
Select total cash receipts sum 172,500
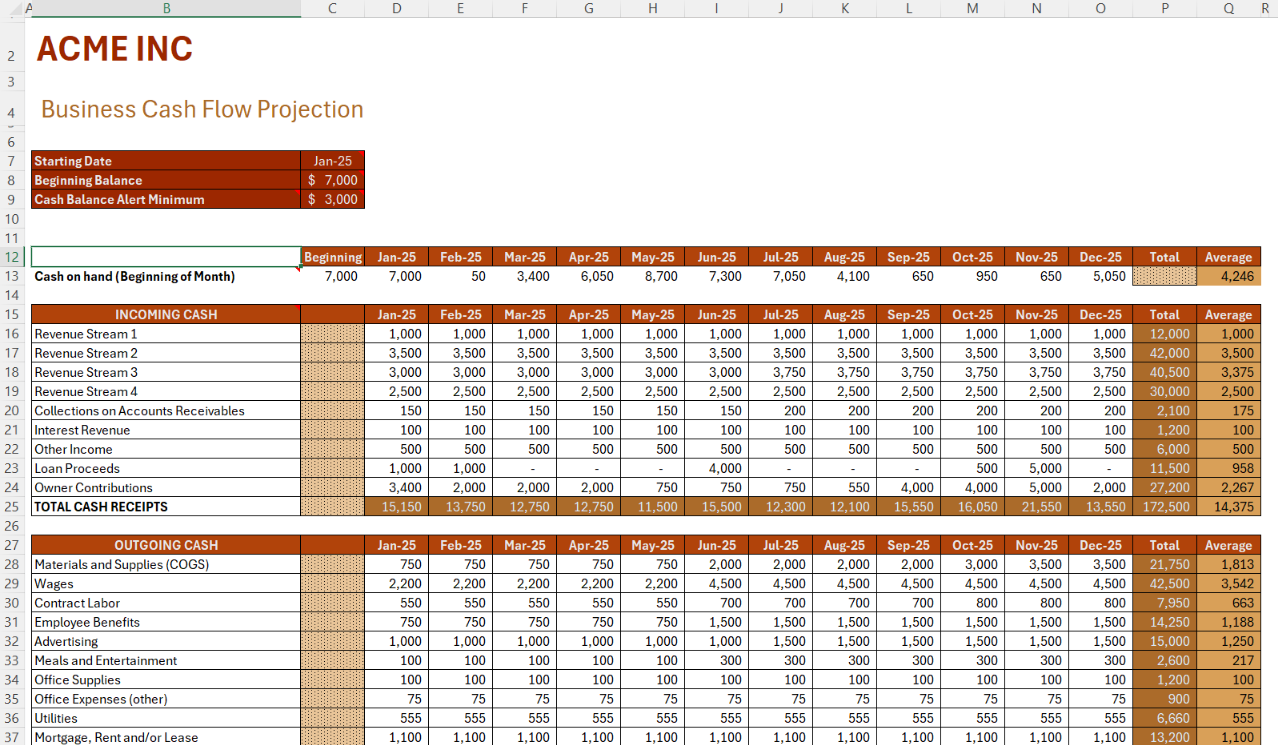click(1164, 507)
